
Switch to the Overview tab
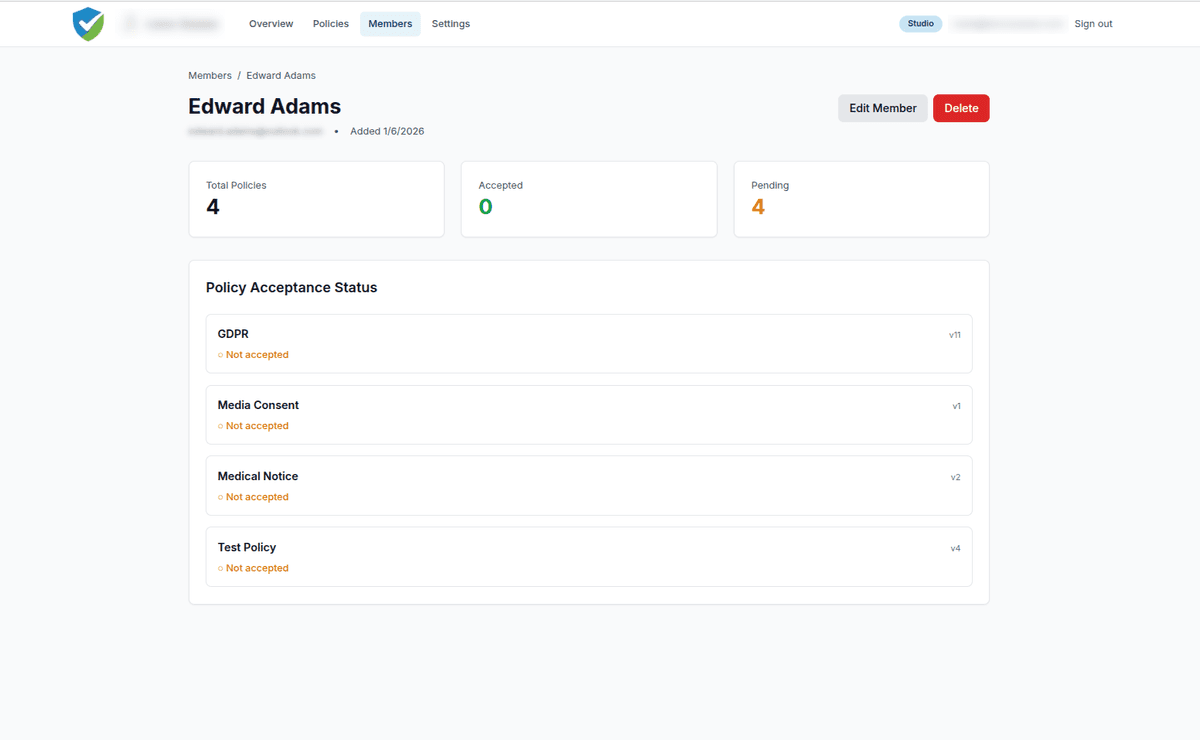(271, 23)
